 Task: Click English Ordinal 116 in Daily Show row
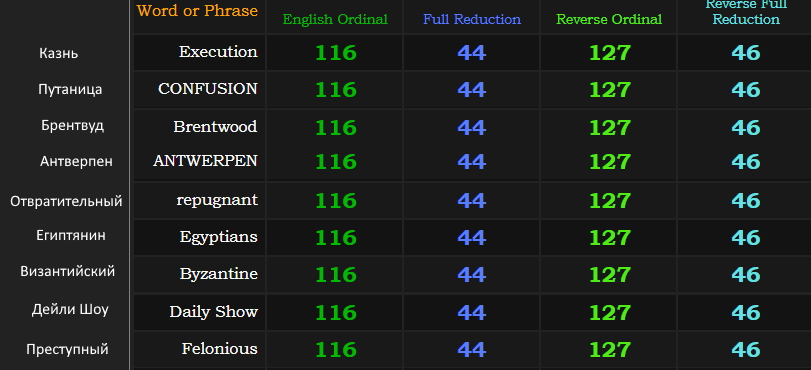click(x=336, y=313)
